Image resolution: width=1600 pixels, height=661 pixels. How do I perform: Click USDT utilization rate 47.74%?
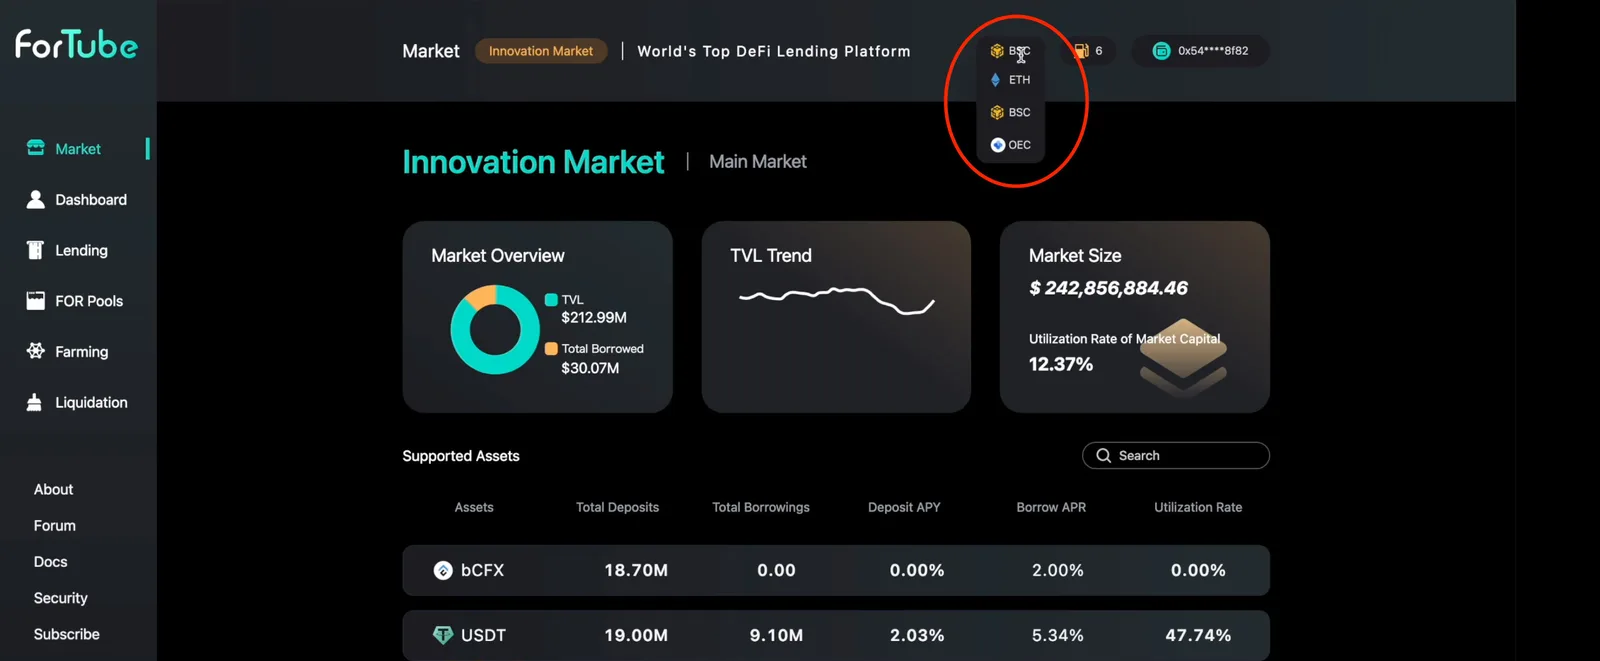pos(1198,635)
